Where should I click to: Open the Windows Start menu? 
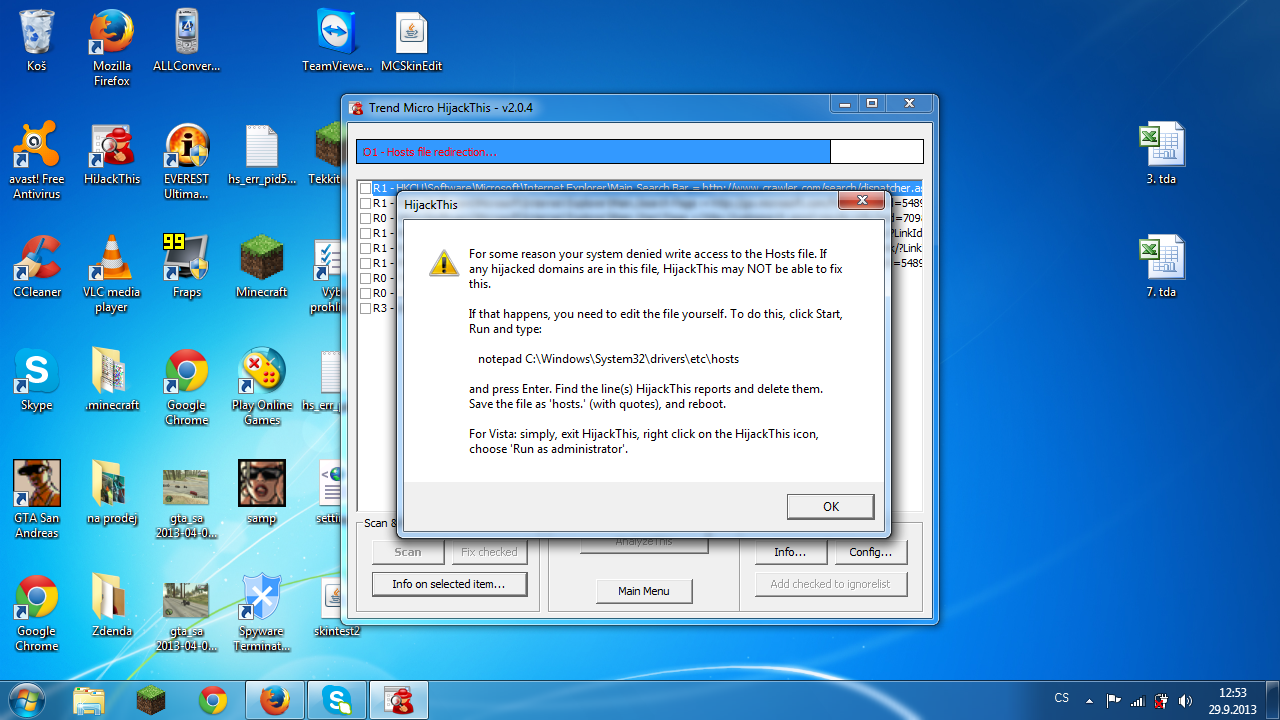27,700
